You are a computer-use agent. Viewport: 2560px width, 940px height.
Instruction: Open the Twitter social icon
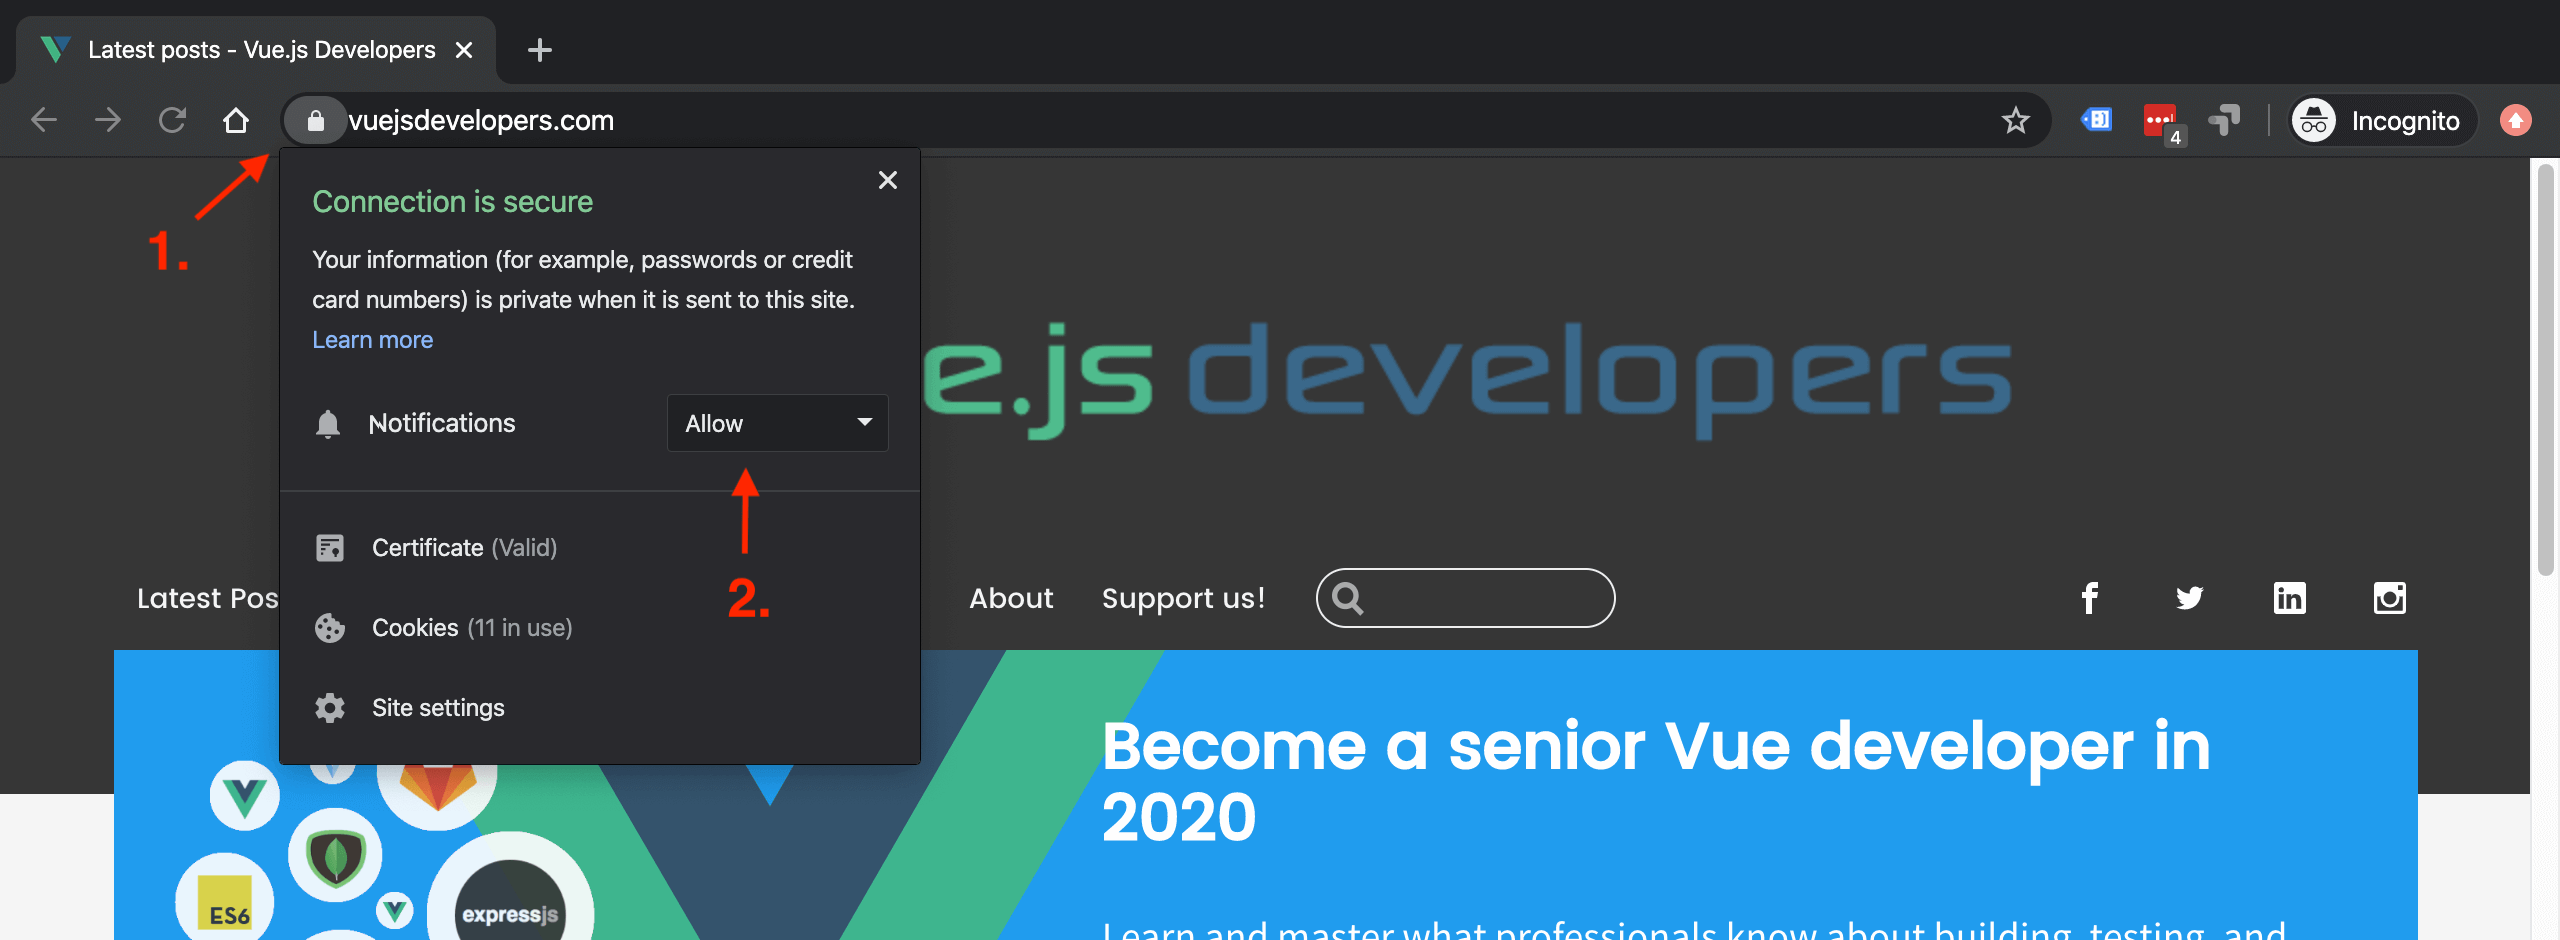coord(2189,598)
